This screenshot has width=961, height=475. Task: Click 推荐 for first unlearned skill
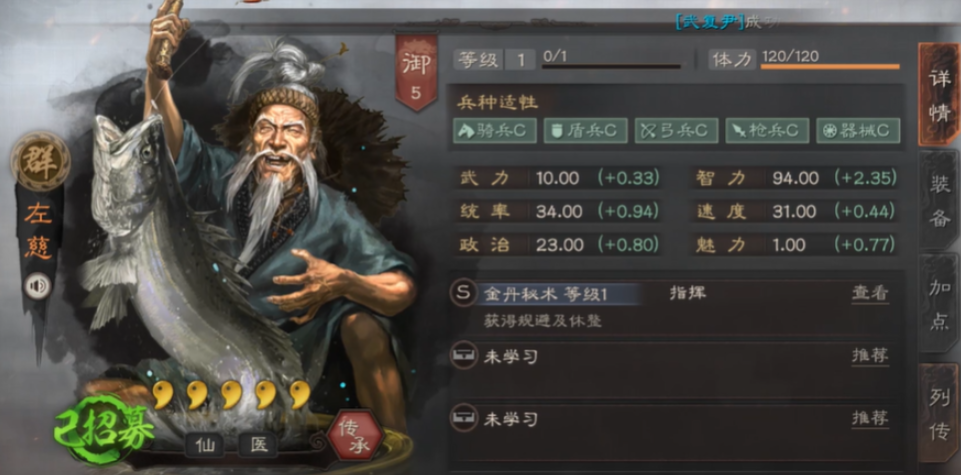pyautogui.click(x=870, y=355)
